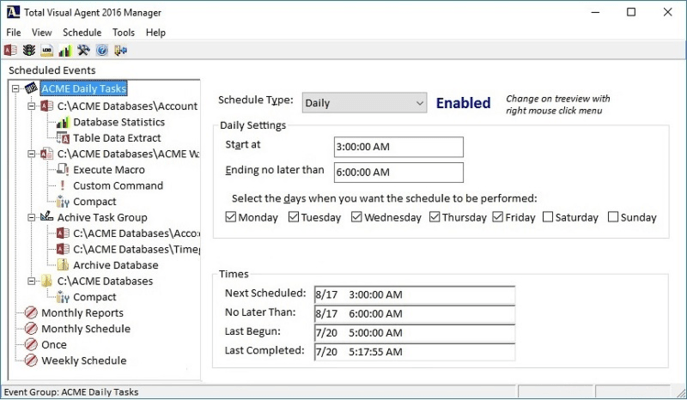Select the Weekly Schedule event
687x400 pixels.
[x=83, y=361]
